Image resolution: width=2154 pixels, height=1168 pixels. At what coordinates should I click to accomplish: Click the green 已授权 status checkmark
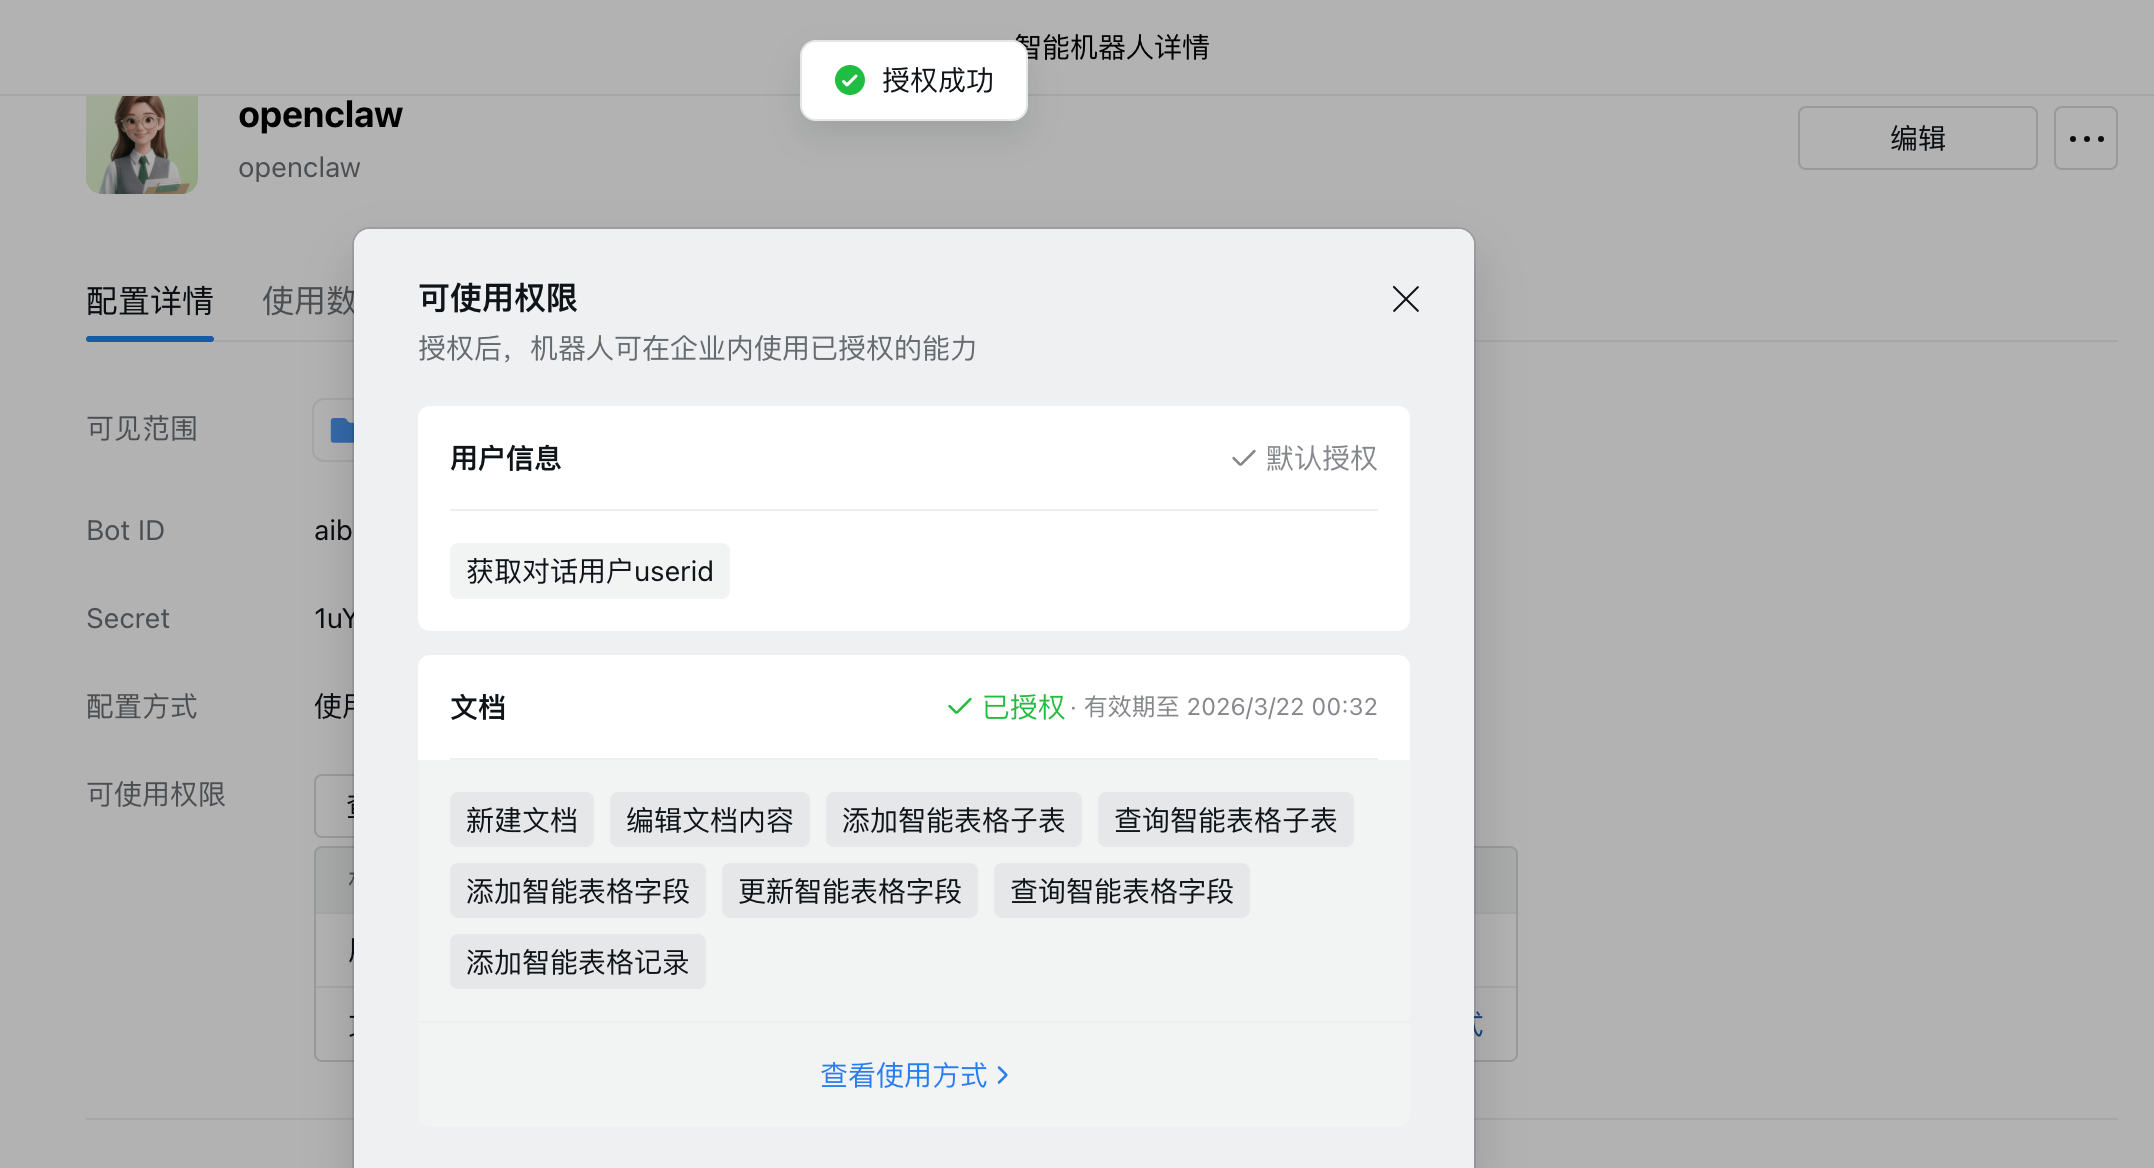click(959, 707)
